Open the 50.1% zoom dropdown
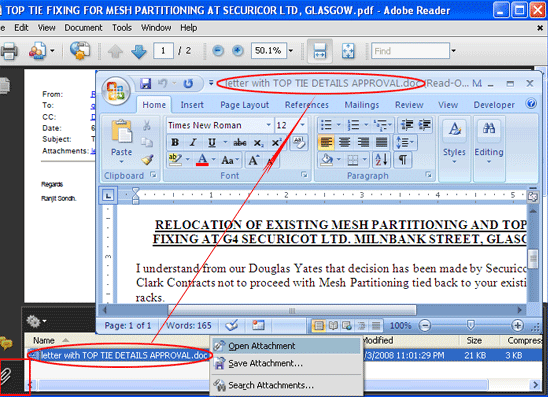Viewport: 548px width, 397px height. [x=290, y=51]
